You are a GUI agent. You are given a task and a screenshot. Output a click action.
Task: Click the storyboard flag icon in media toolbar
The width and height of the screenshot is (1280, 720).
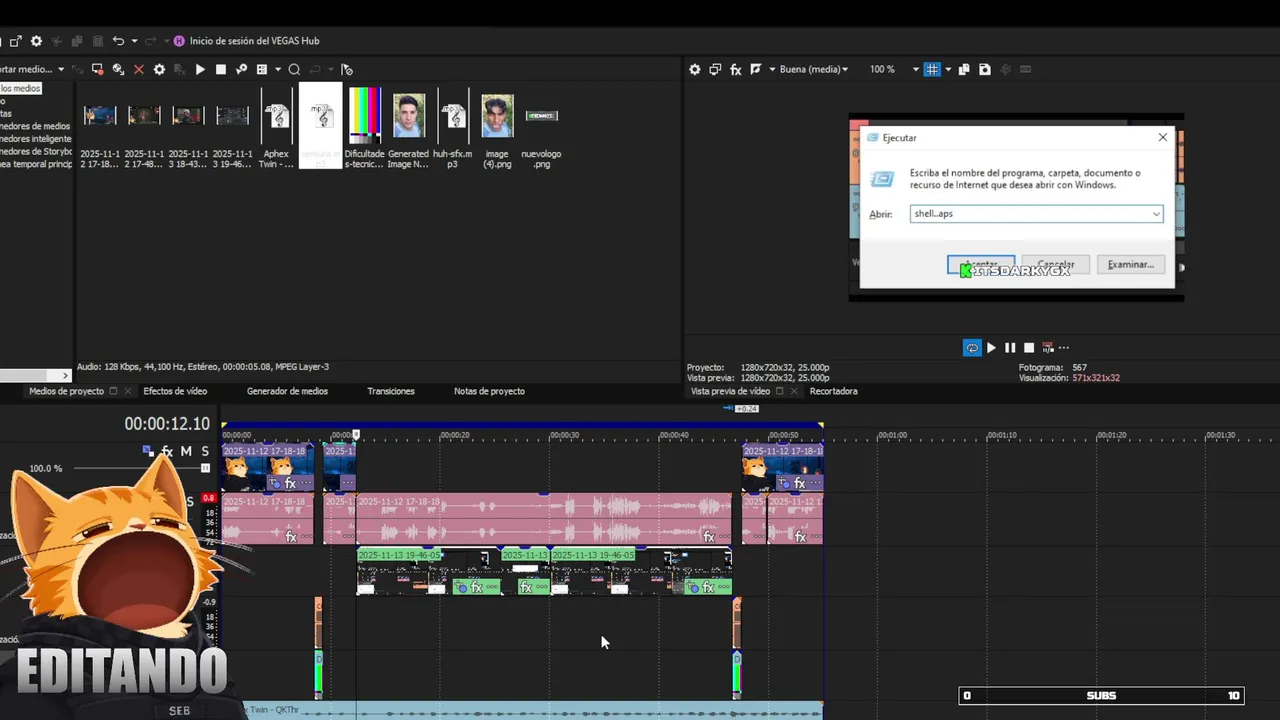347,70
